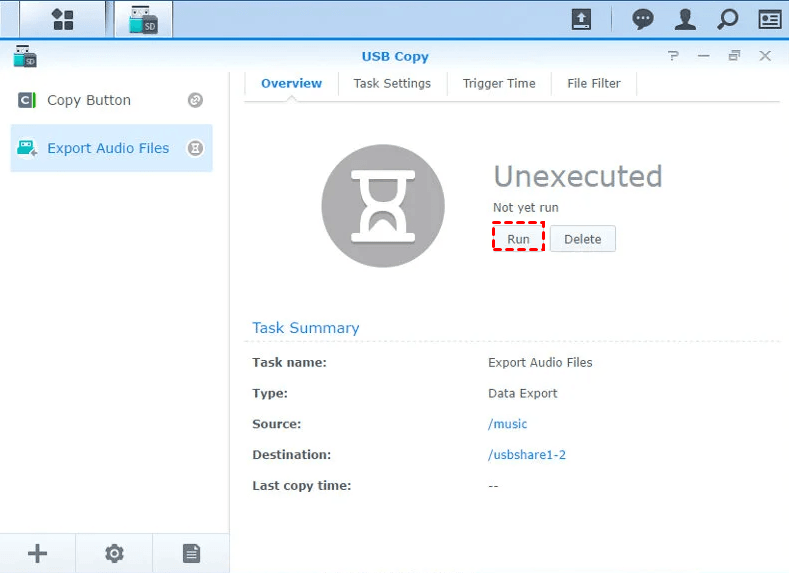Select the Copy Button task
This screenshot has width=789, height=573.
click(x=89, y=100)
